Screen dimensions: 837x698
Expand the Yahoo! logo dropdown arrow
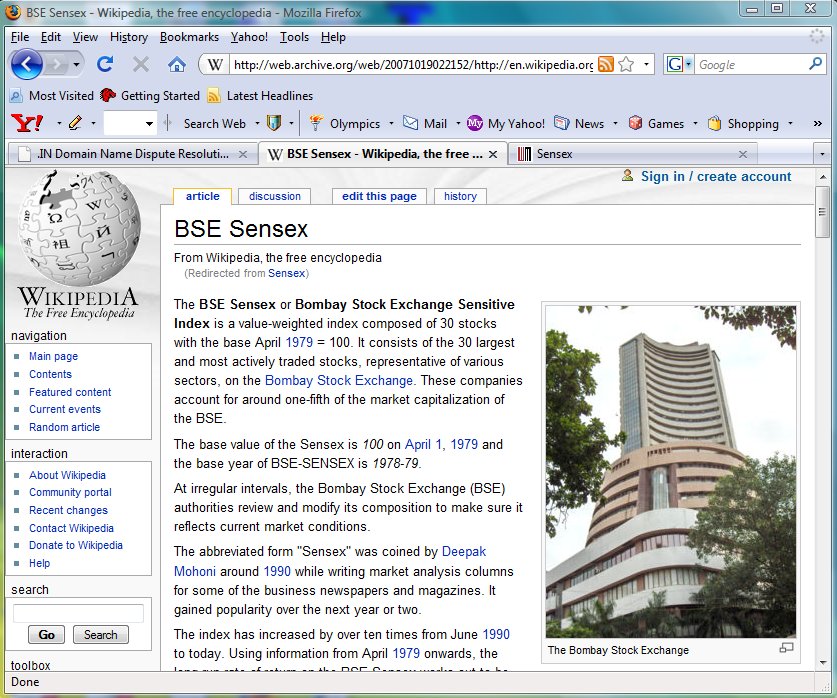pos(59,123)
